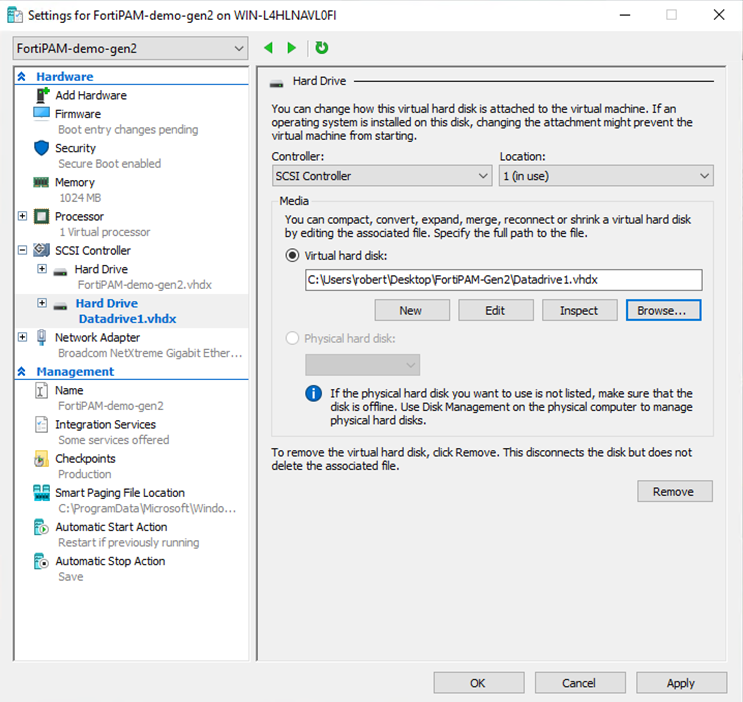Select the Checkpoints tree item
743x702 pixels.
point(85,459)
